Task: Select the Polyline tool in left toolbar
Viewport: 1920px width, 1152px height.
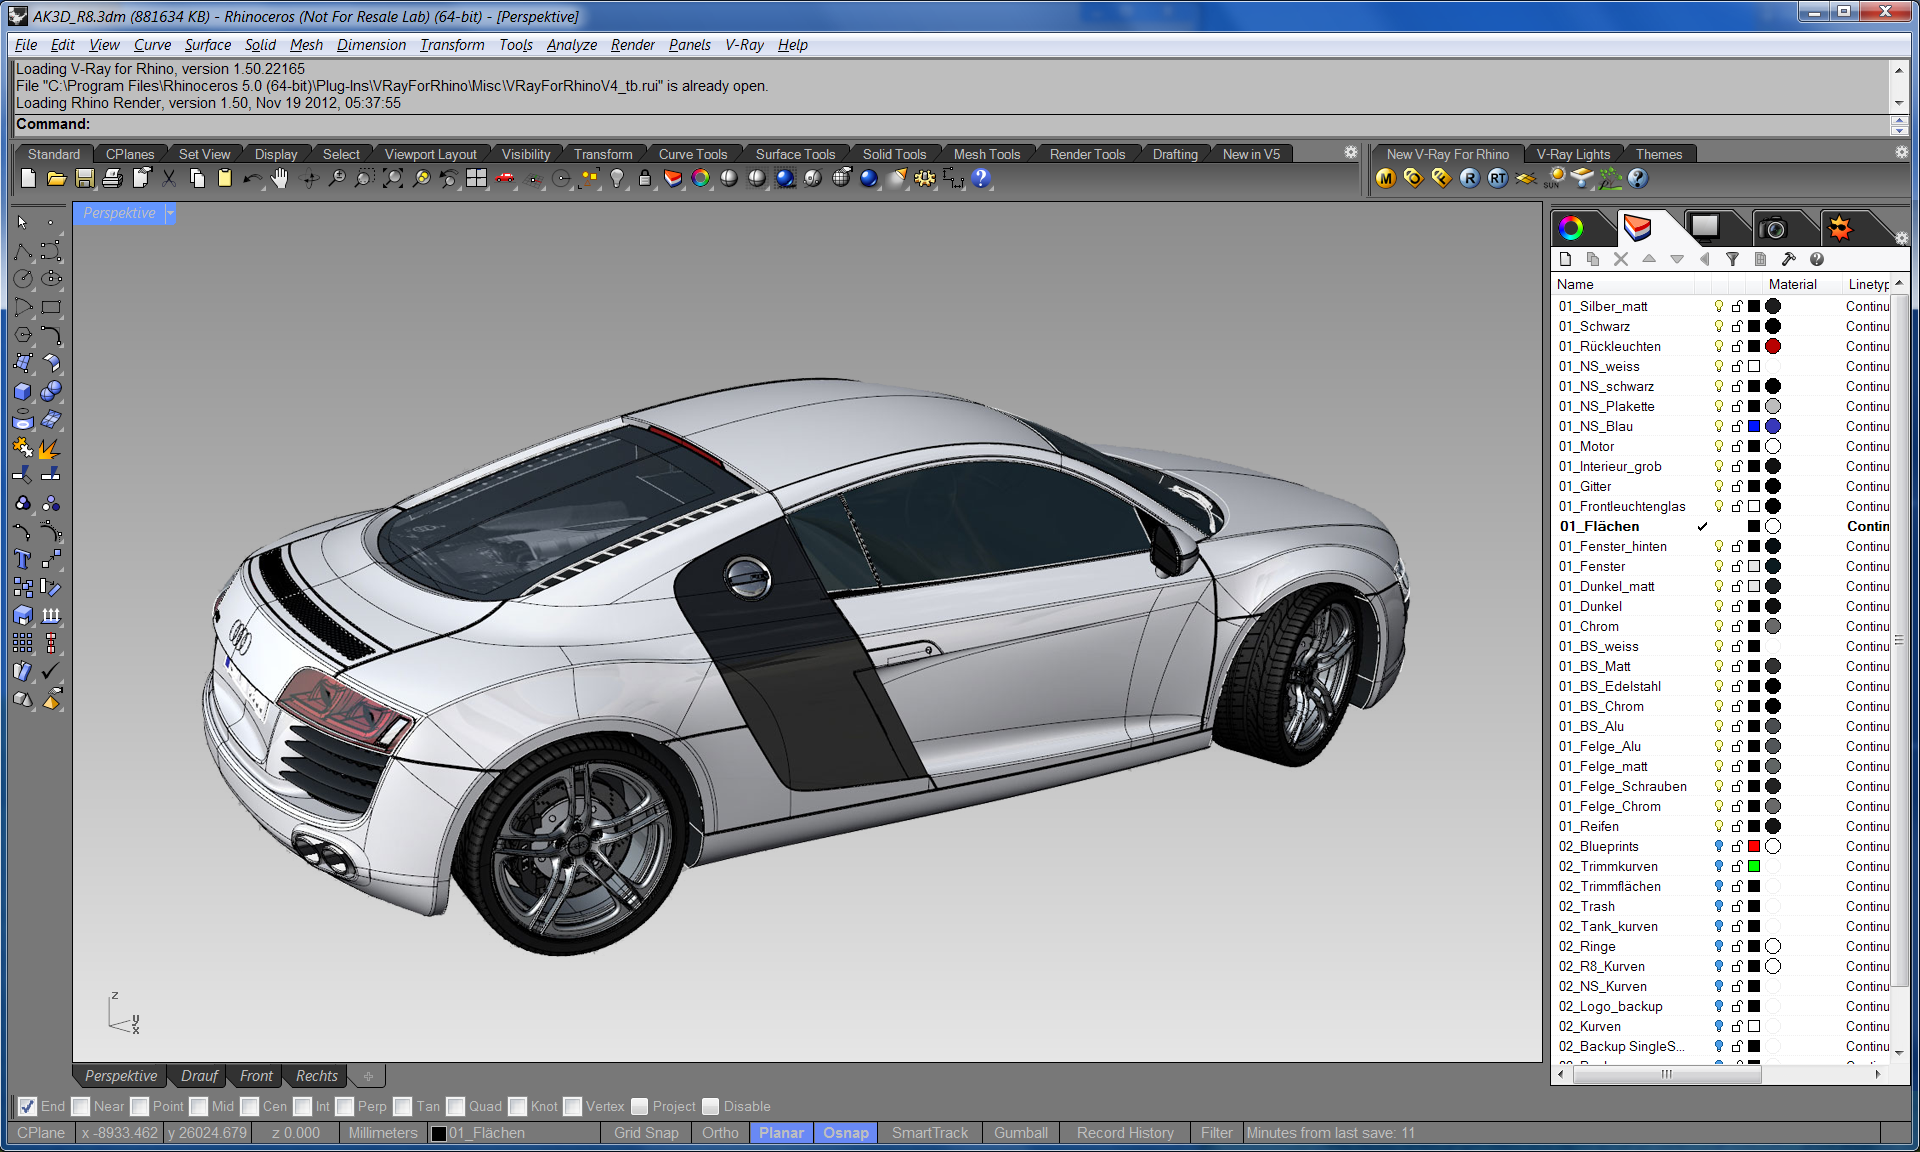Action: point(23,251)
